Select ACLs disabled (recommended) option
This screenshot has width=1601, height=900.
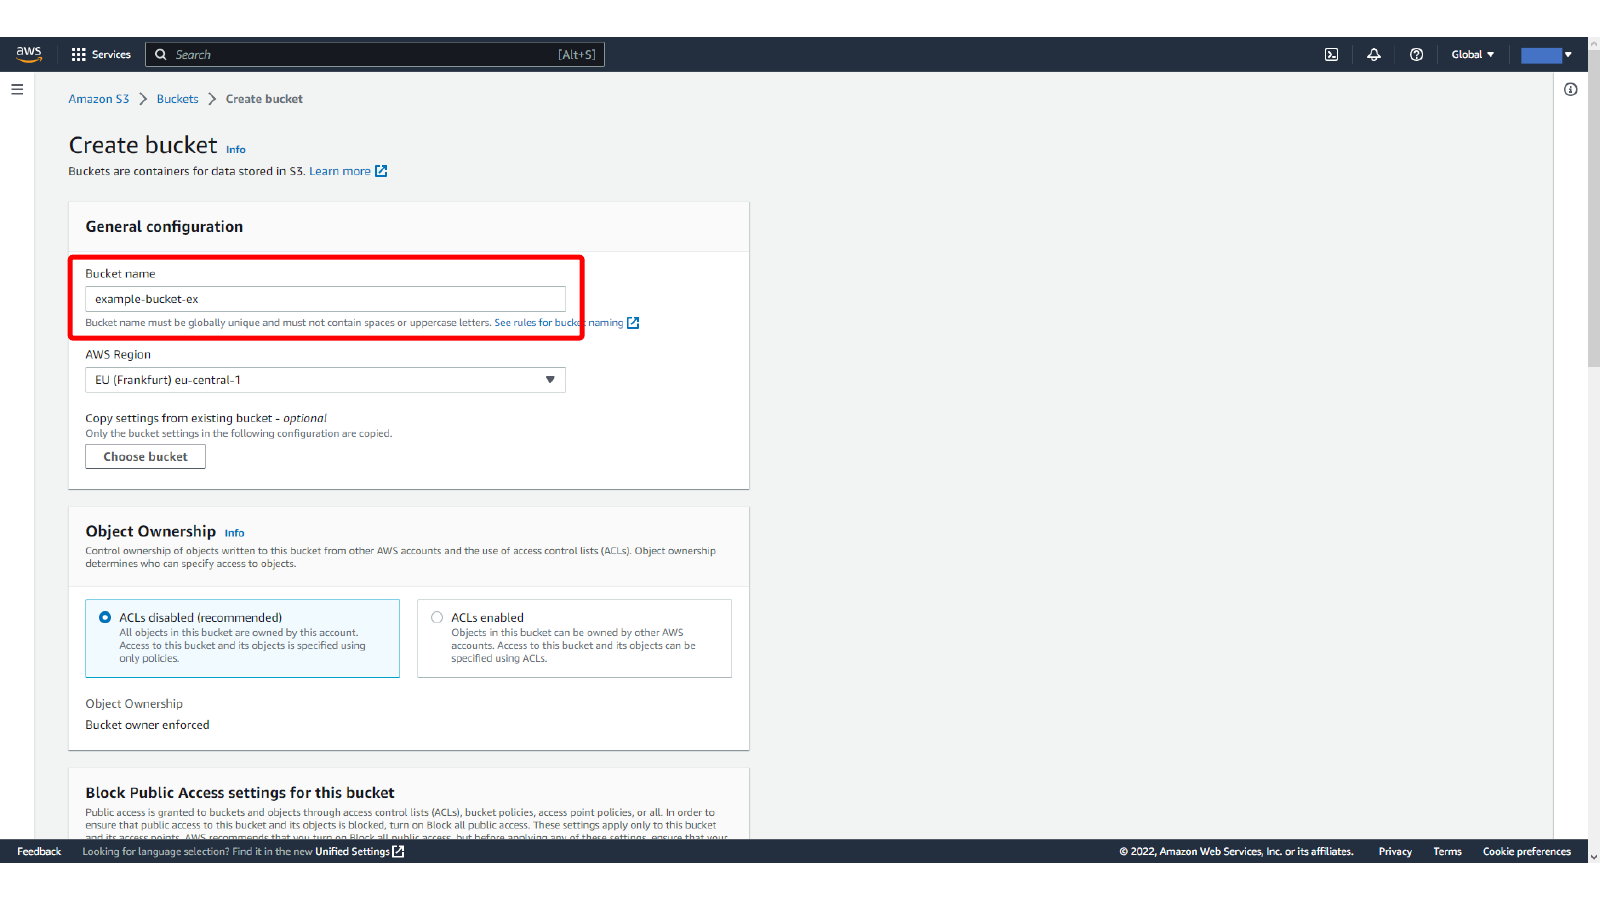243,638
